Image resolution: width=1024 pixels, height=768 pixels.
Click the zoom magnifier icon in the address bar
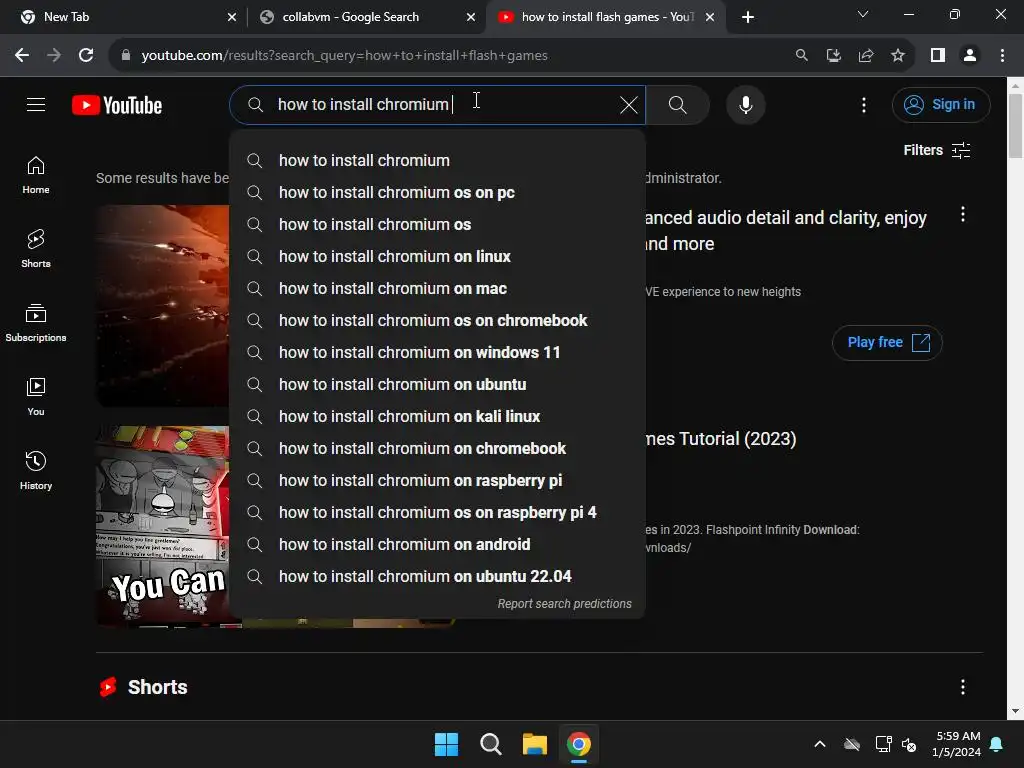pos(801,55)
